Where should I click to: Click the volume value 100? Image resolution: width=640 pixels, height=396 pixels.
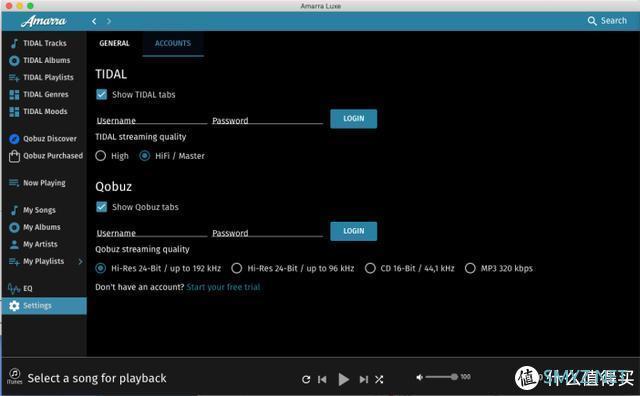pos(465,377)
